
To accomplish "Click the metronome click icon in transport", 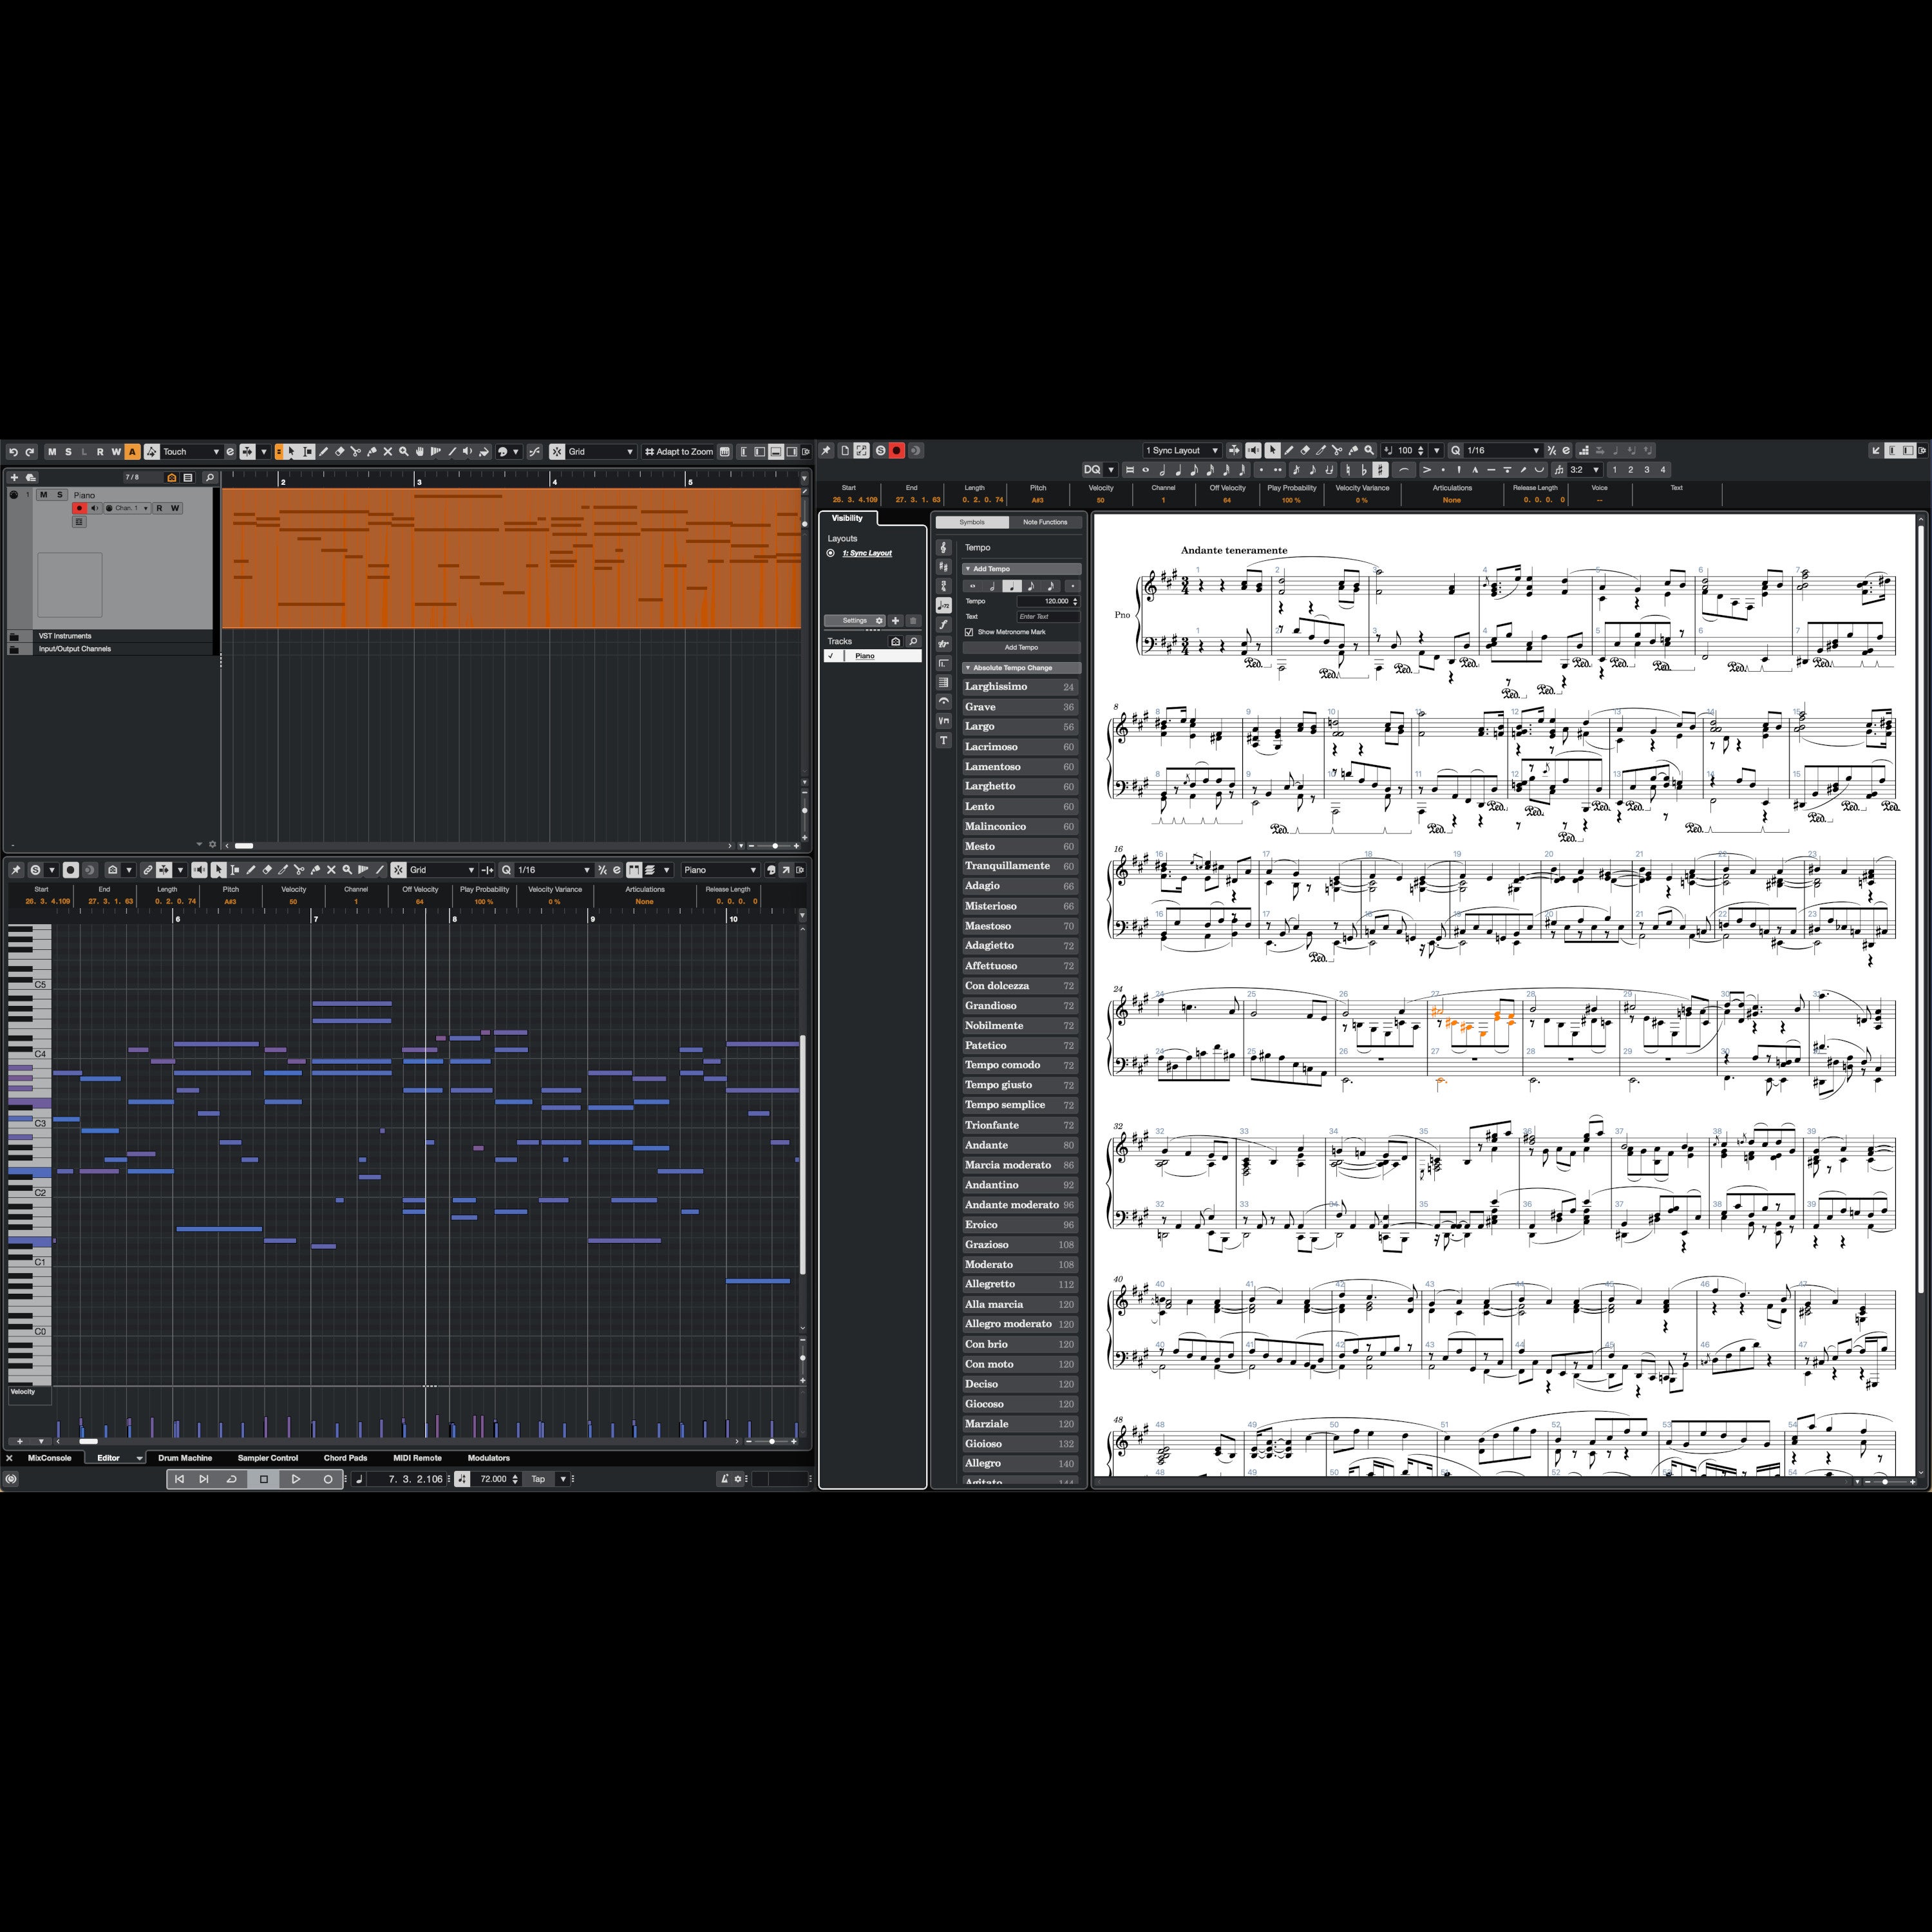I will (x=724, y=1479).
